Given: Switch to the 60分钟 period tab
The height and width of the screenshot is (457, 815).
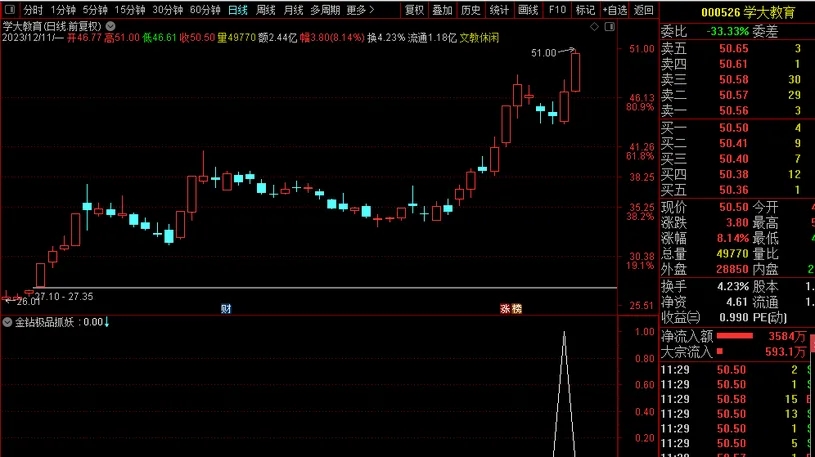Looking at the screenshot, I should (x=205, y=10).
